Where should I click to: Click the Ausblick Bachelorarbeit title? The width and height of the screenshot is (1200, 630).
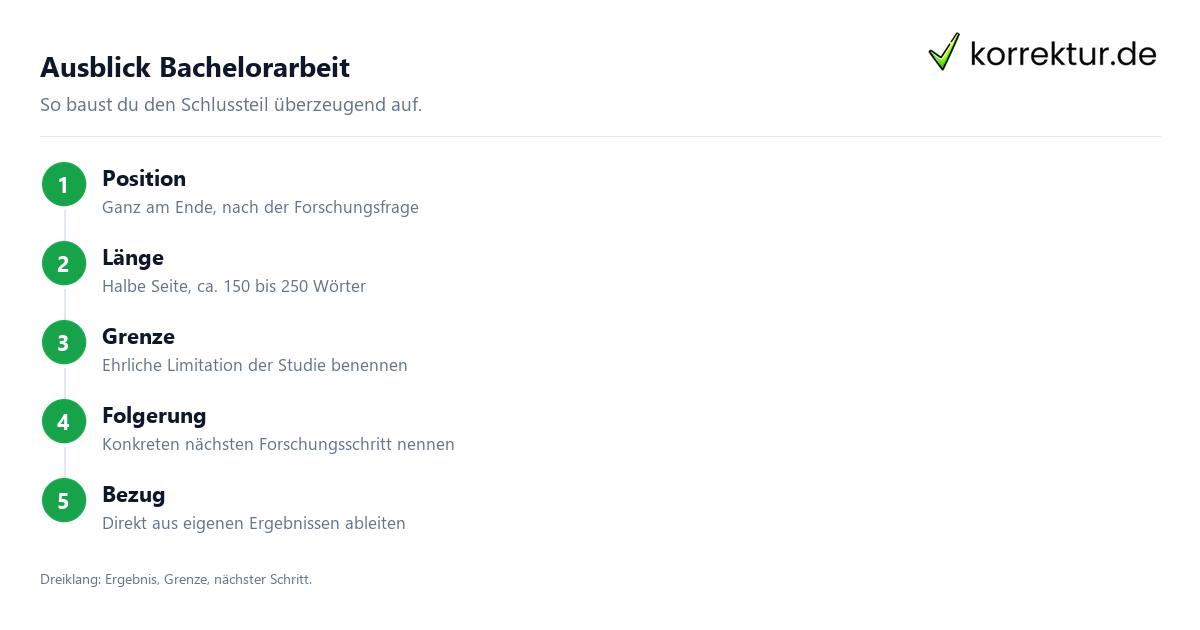pyautogui.click(x=195, y=68)
